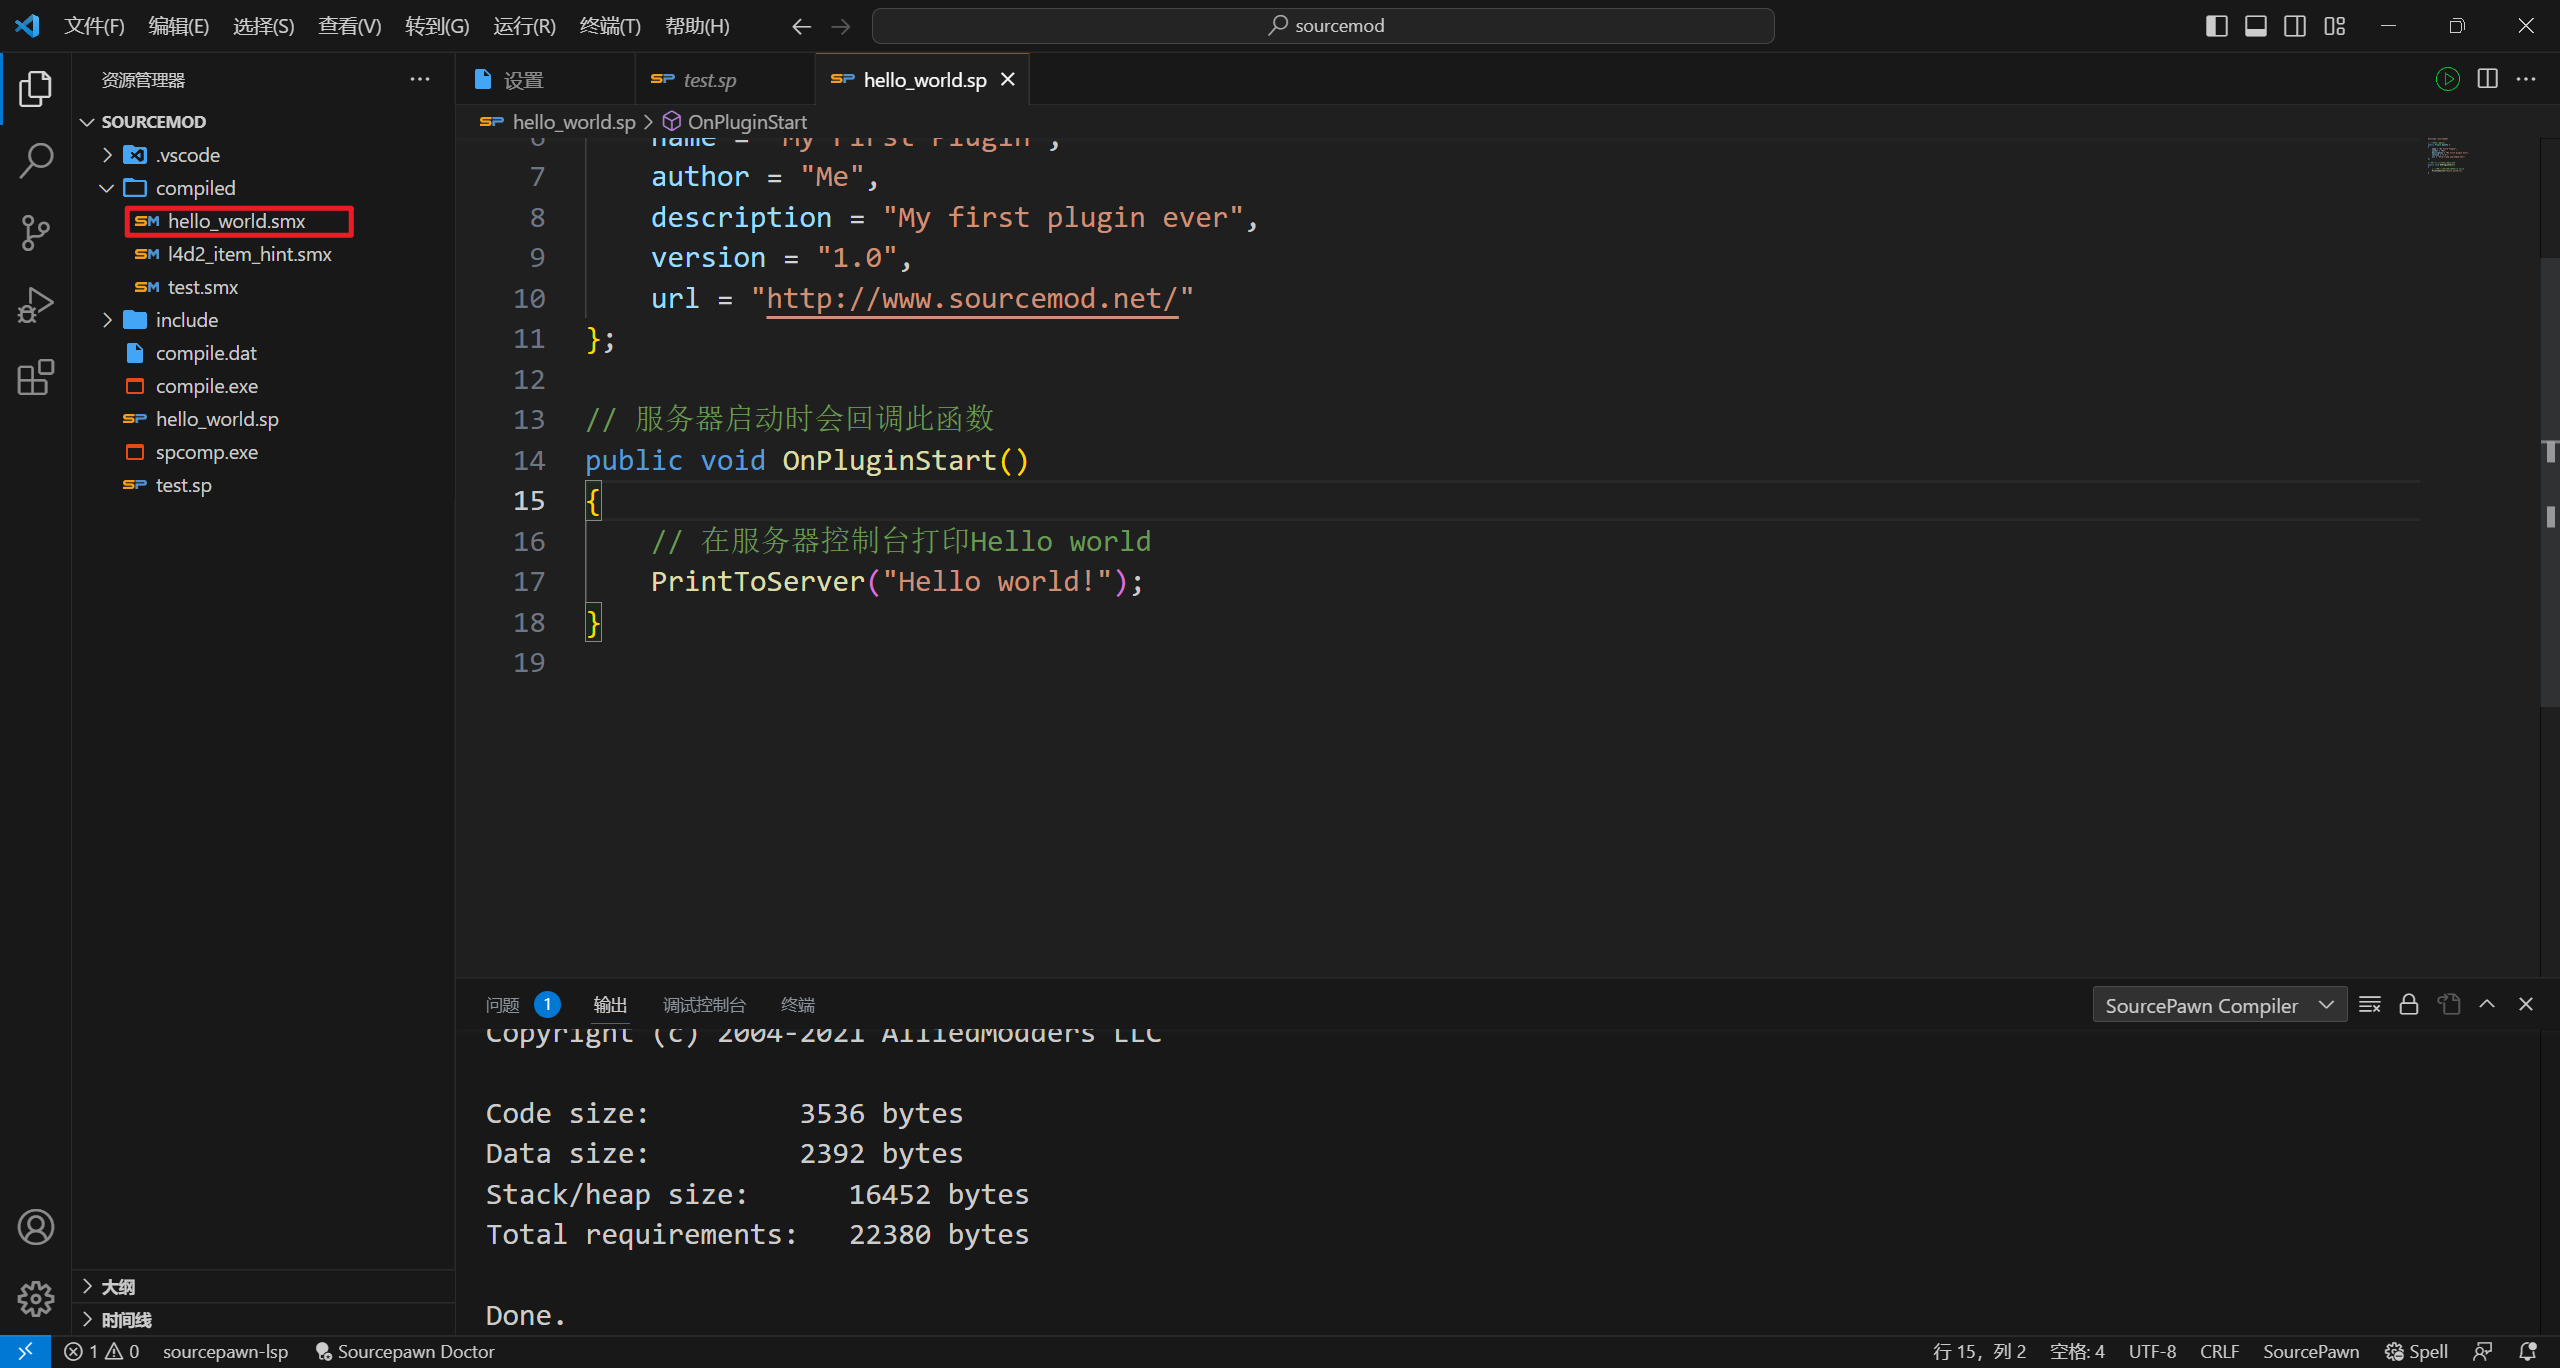Expand the timeline (时间线) section
The width and height of the screenshot is (2560, 1368).
(x=264, y=1320)
